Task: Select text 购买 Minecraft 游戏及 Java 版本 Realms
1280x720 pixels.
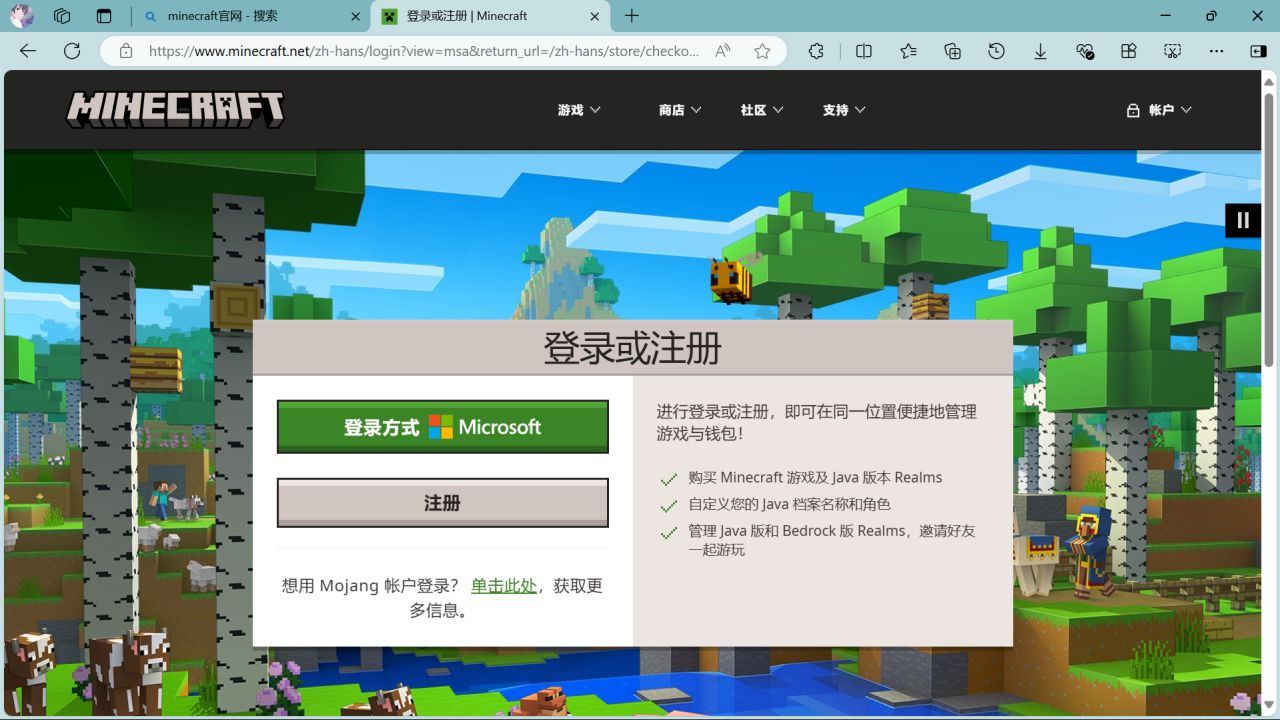Action: pos(815,478)
